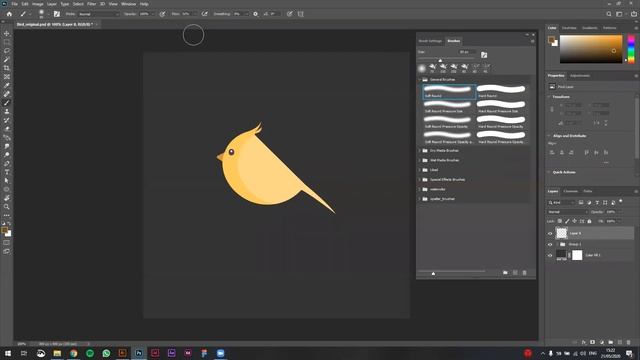The height and width of the screenshot is (360, 640).
Task: Open the Image menu
Action: click(x=38, y=4)
